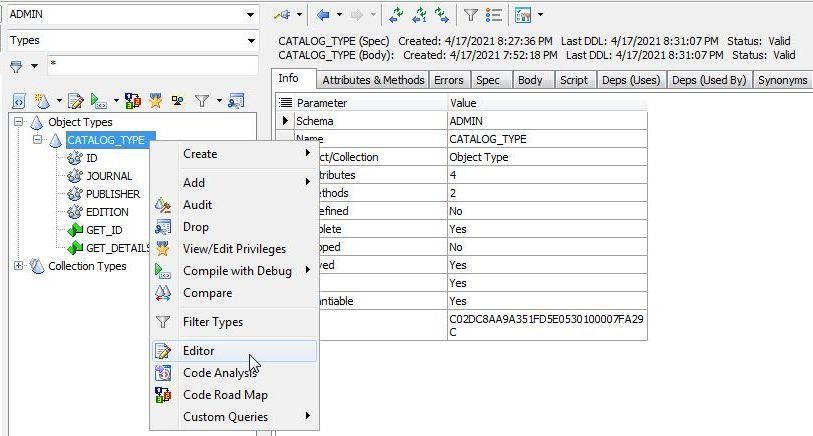Click the object name filter text field
813x436 pixels.
pos(150,65)
